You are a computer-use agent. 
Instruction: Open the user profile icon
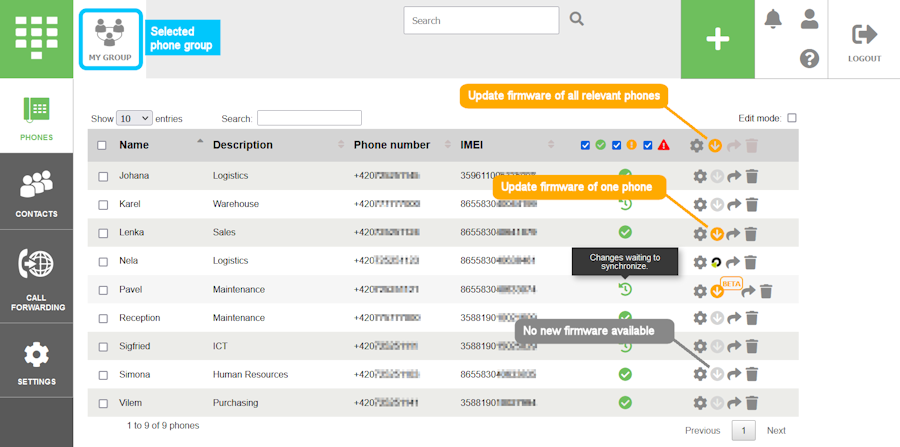810,19
